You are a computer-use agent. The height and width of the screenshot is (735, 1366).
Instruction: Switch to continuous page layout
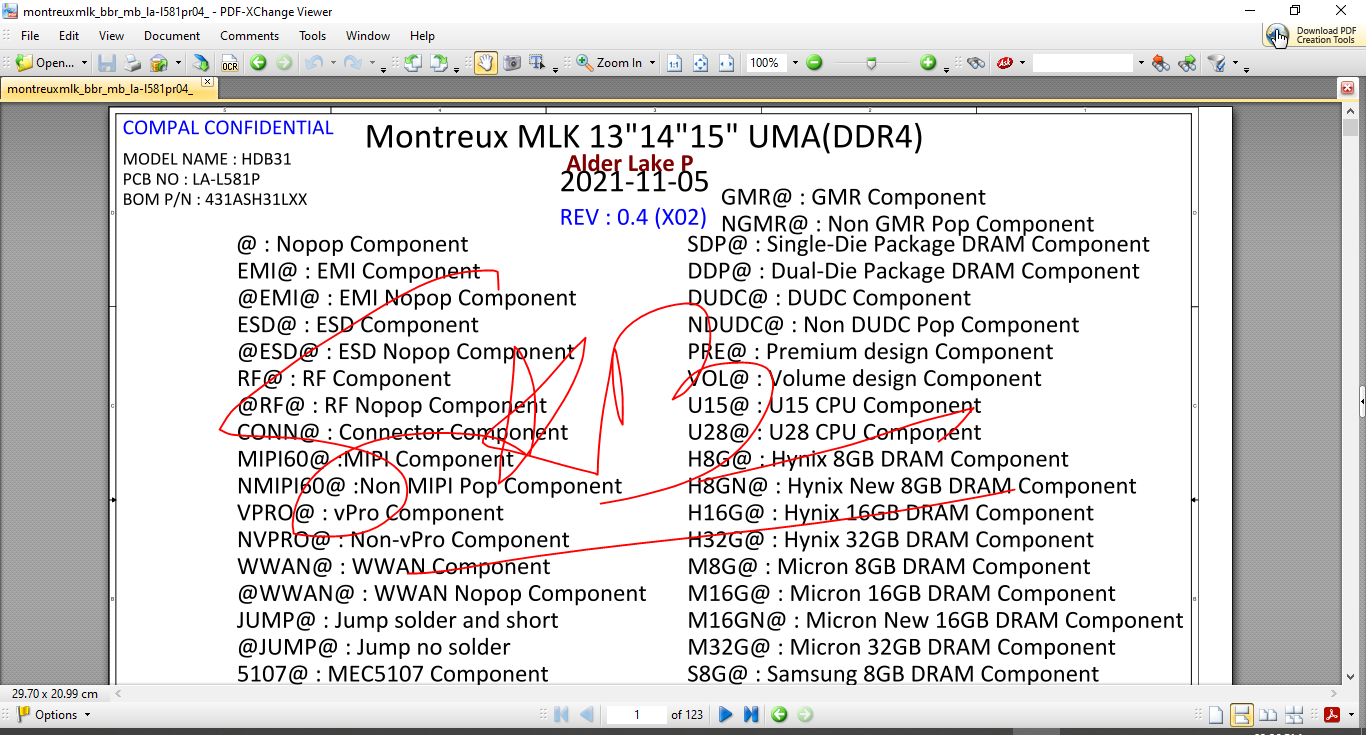point(1241,715)
